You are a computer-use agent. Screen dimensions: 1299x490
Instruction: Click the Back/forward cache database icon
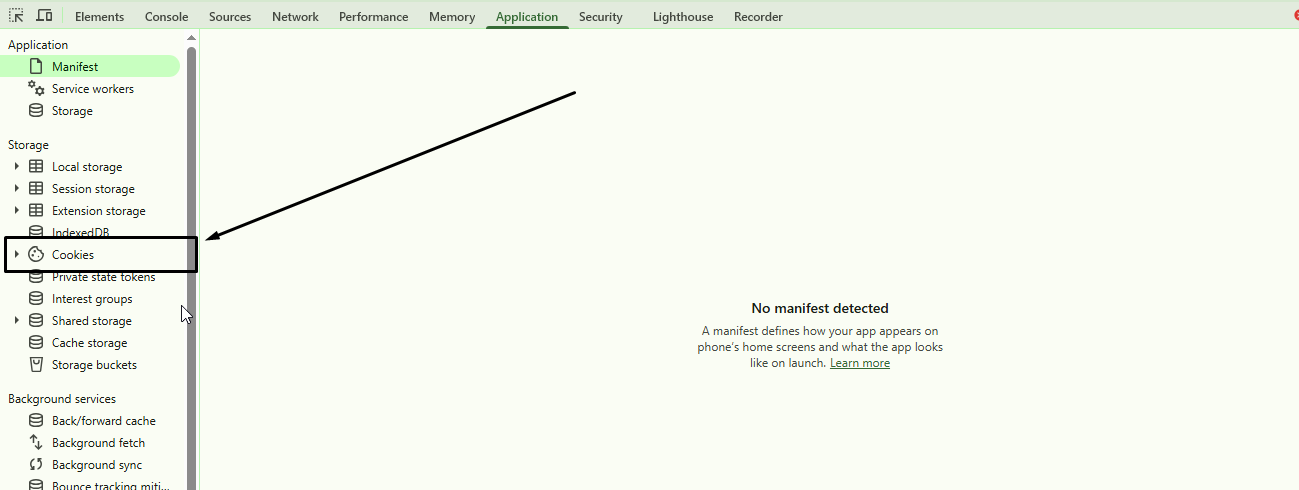click(x=36, y=421)
